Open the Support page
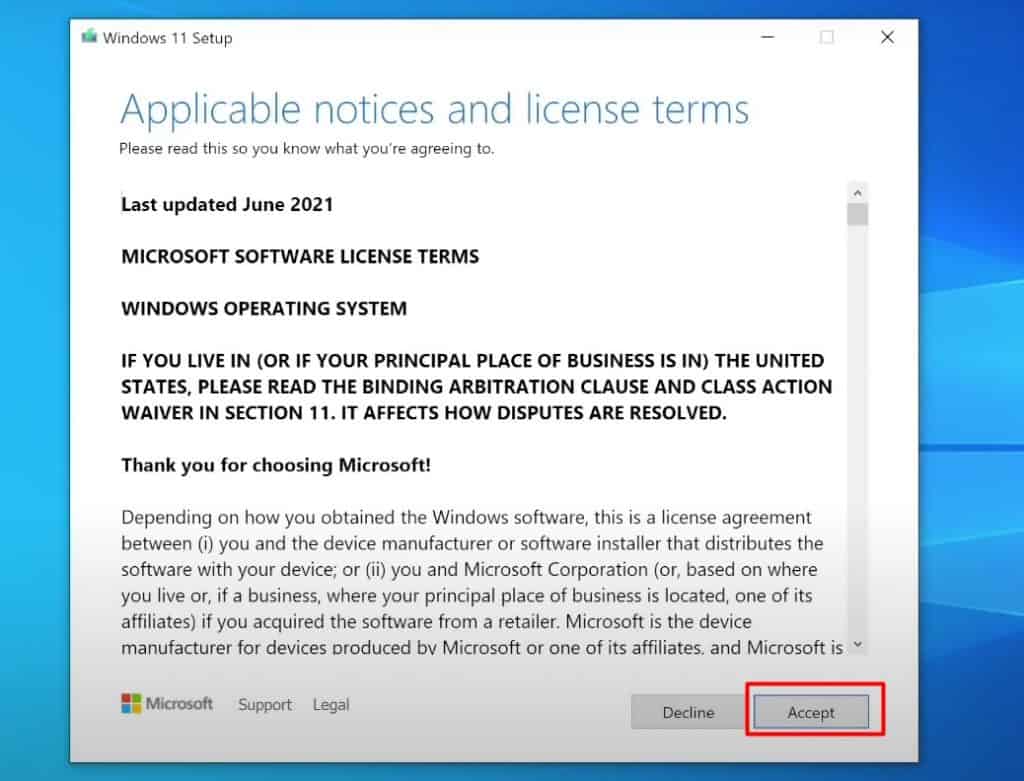 pos(264,704)
